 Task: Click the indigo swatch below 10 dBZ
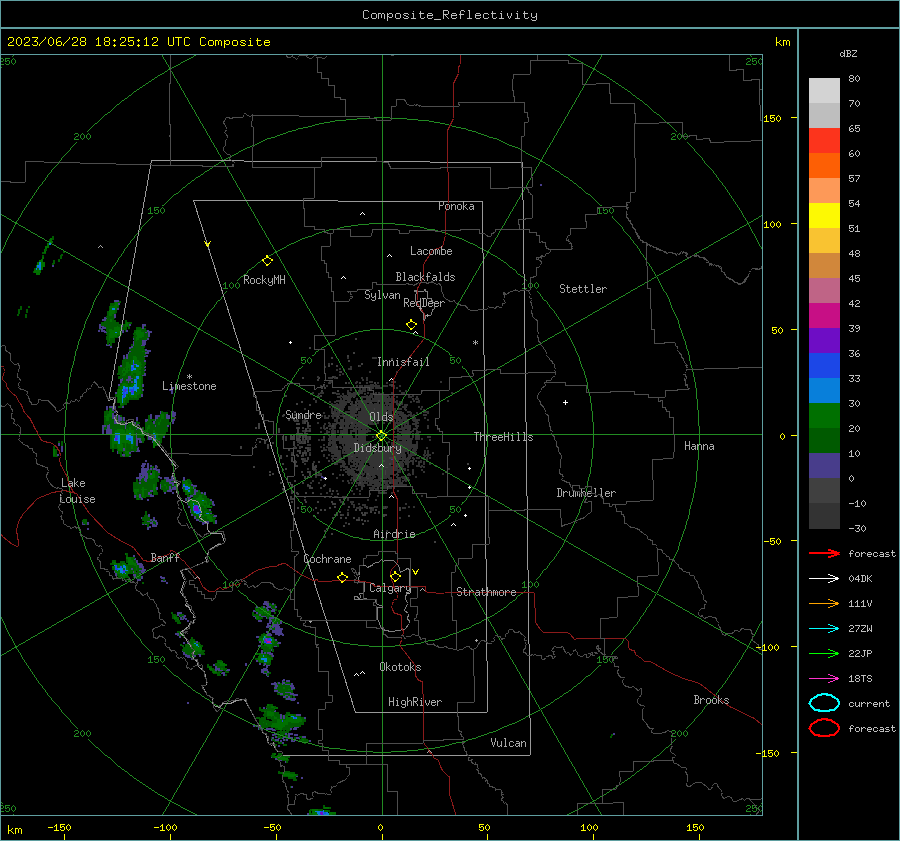click(x=824, y=466)
